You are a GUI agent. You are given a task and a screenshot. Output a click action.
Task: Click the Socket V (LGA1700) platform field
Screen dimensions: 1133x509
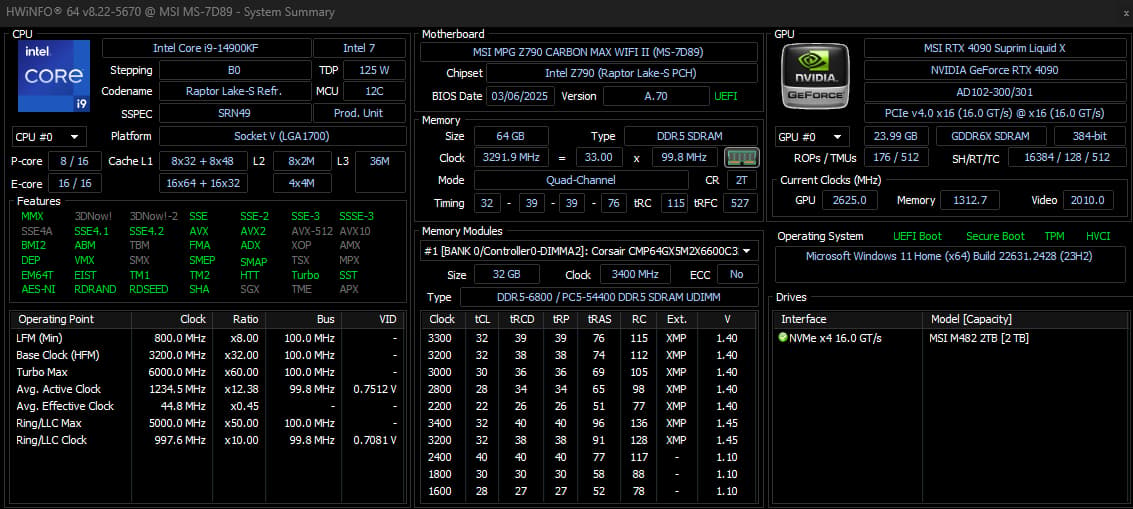283,137
